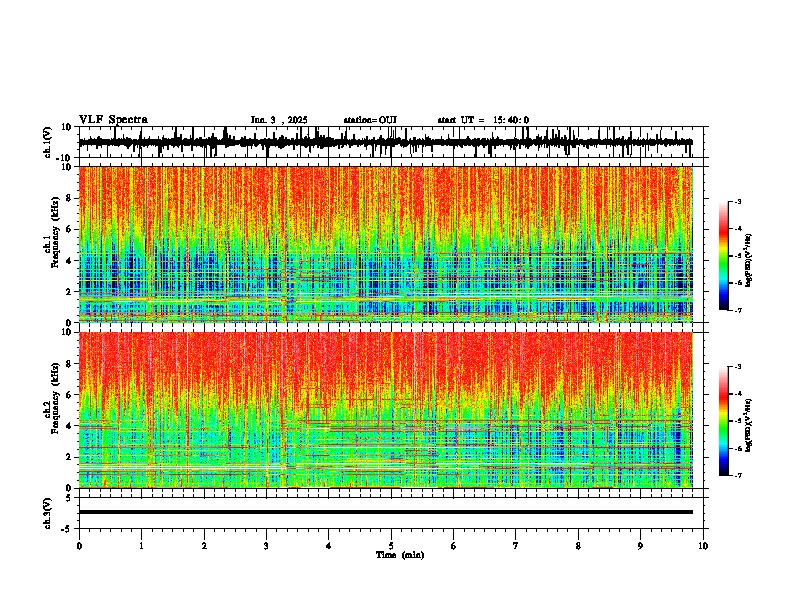The height and width of the screenshot is (612, 792).
Task: Click the ch.1 spectrogram plot
Action: pos(386,244)
